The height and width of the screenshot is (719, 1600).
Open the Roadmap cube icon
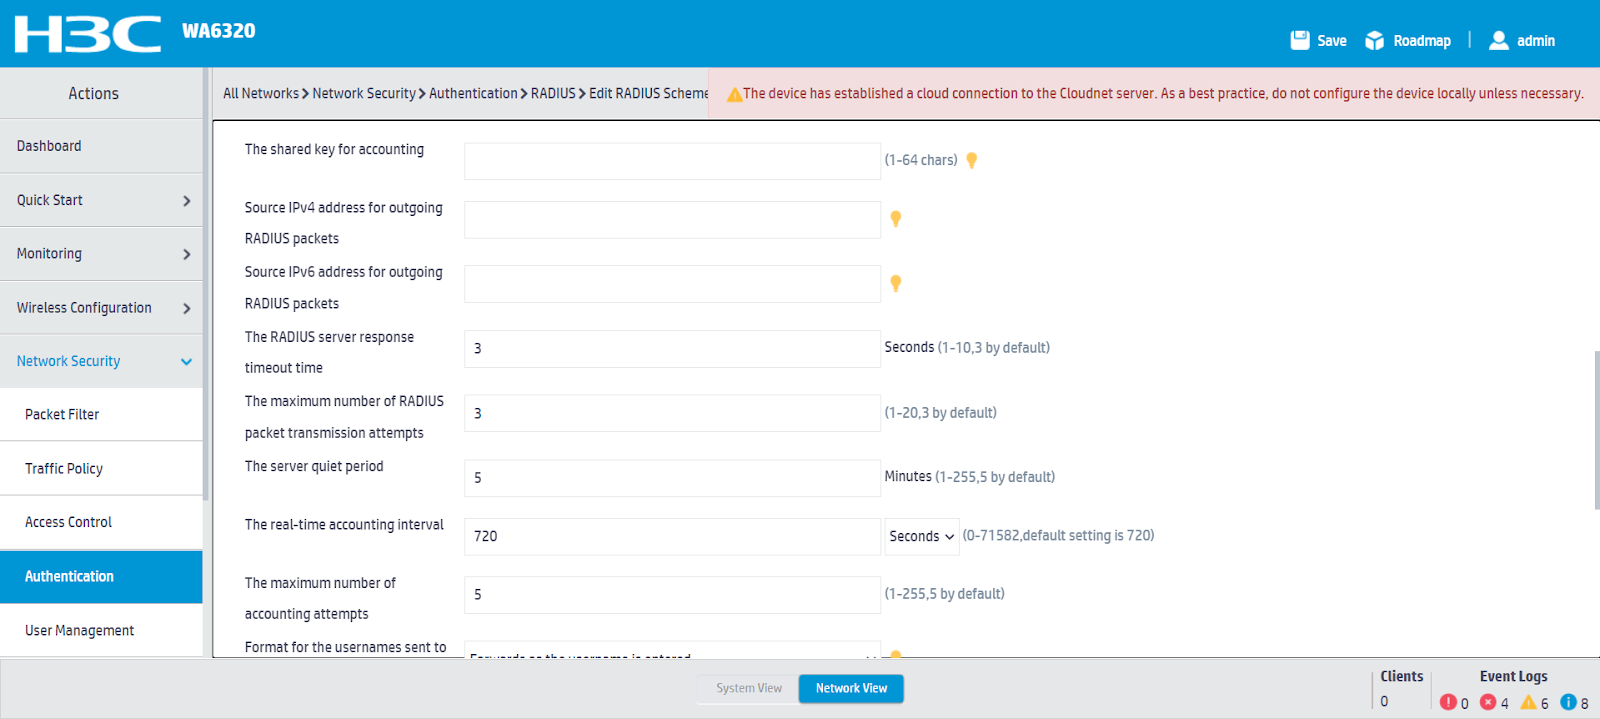coord(1374,40)
